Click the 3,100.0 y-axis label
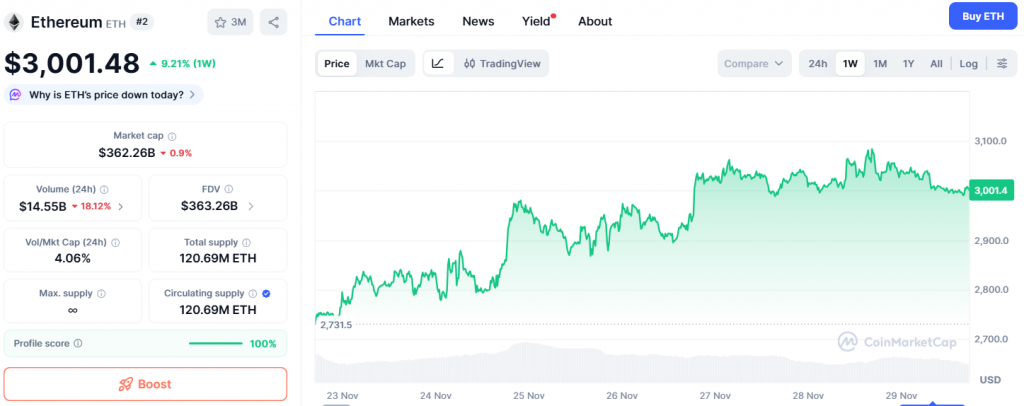This screenshot has width=1024, height=406. (991, 141)
